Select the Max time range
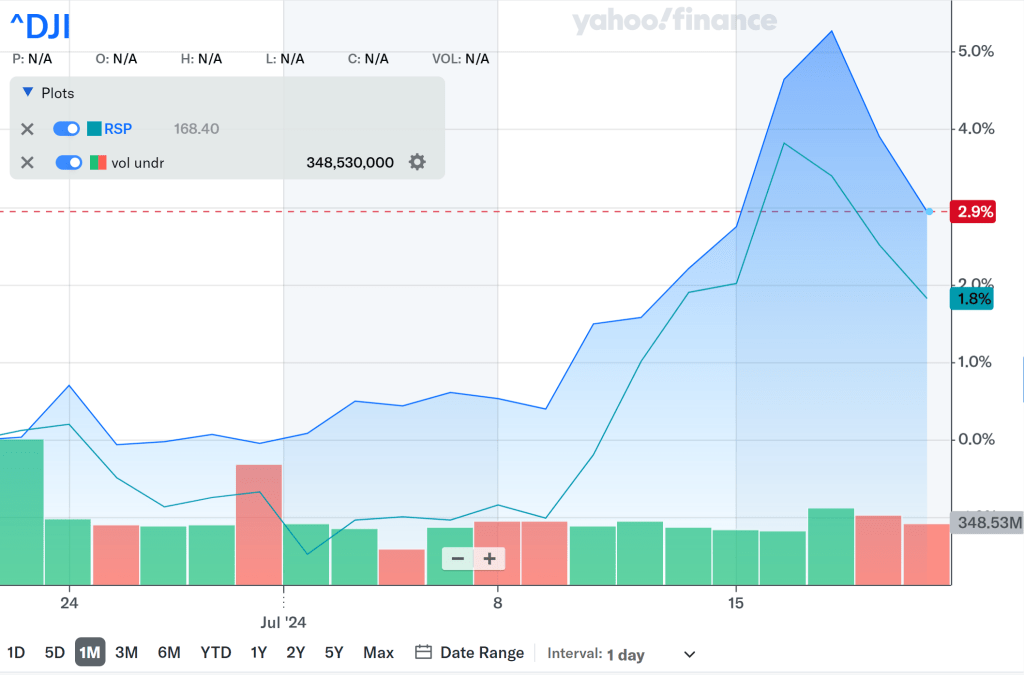1024x675 pixels. point(378,653)
